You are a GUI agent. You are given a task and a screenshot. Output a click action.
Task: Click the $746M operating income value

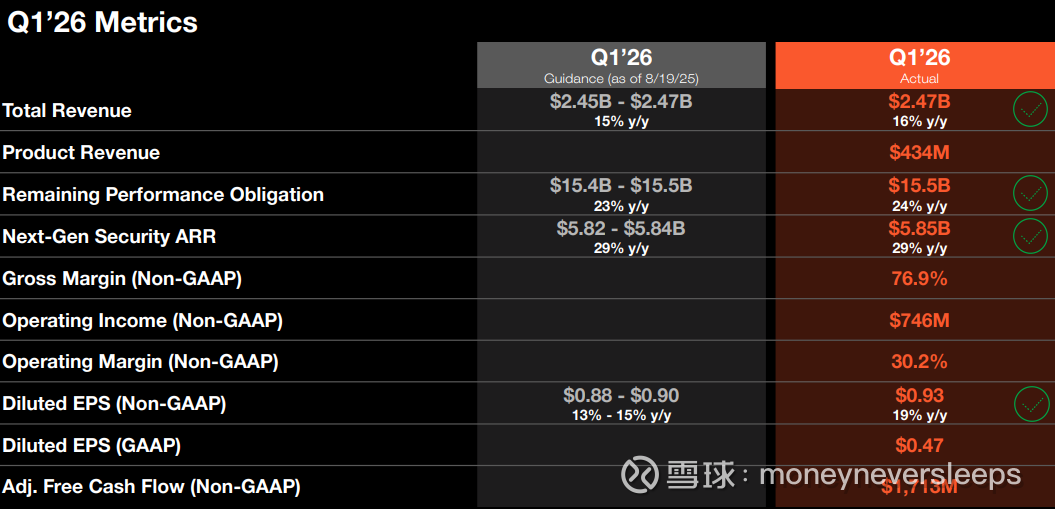tap(919, 321)
